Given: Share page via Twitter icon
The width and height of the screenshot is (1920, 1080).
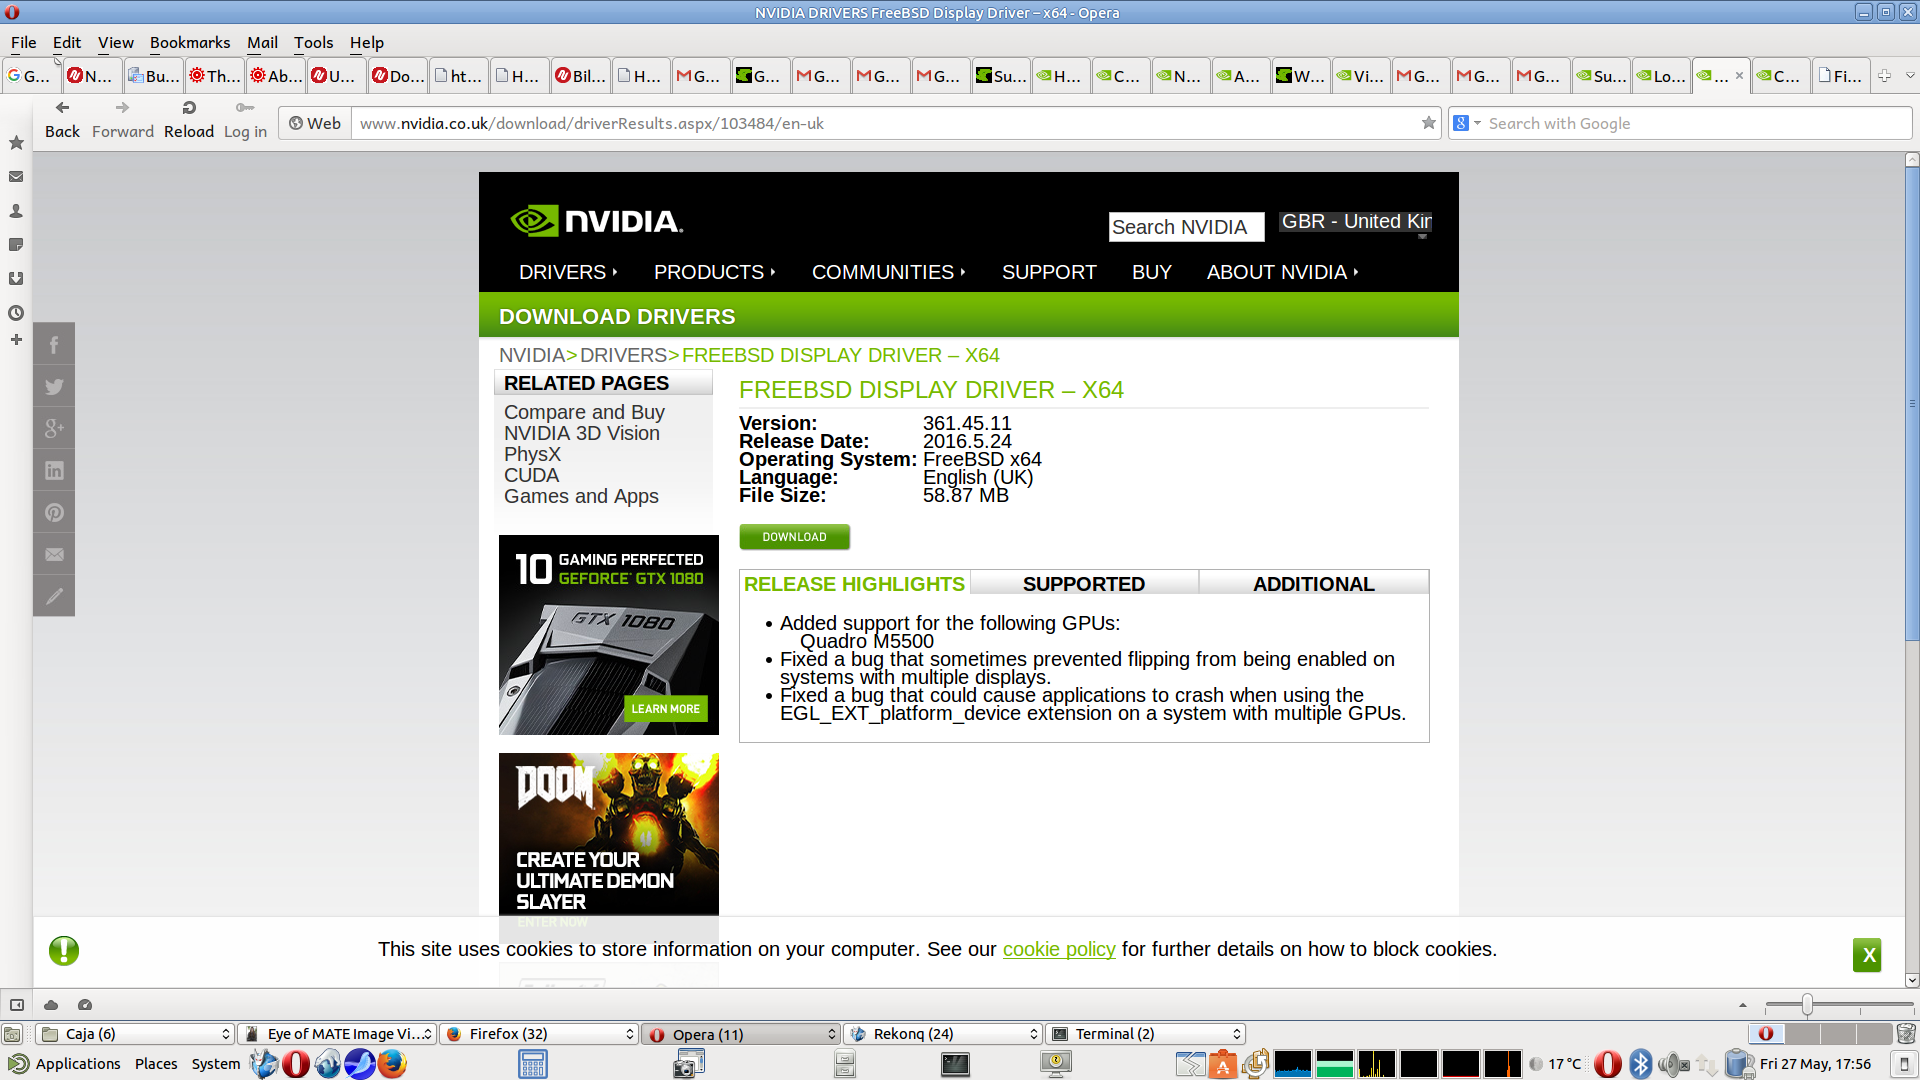Looking at the screenshot, I should point(54,387).
